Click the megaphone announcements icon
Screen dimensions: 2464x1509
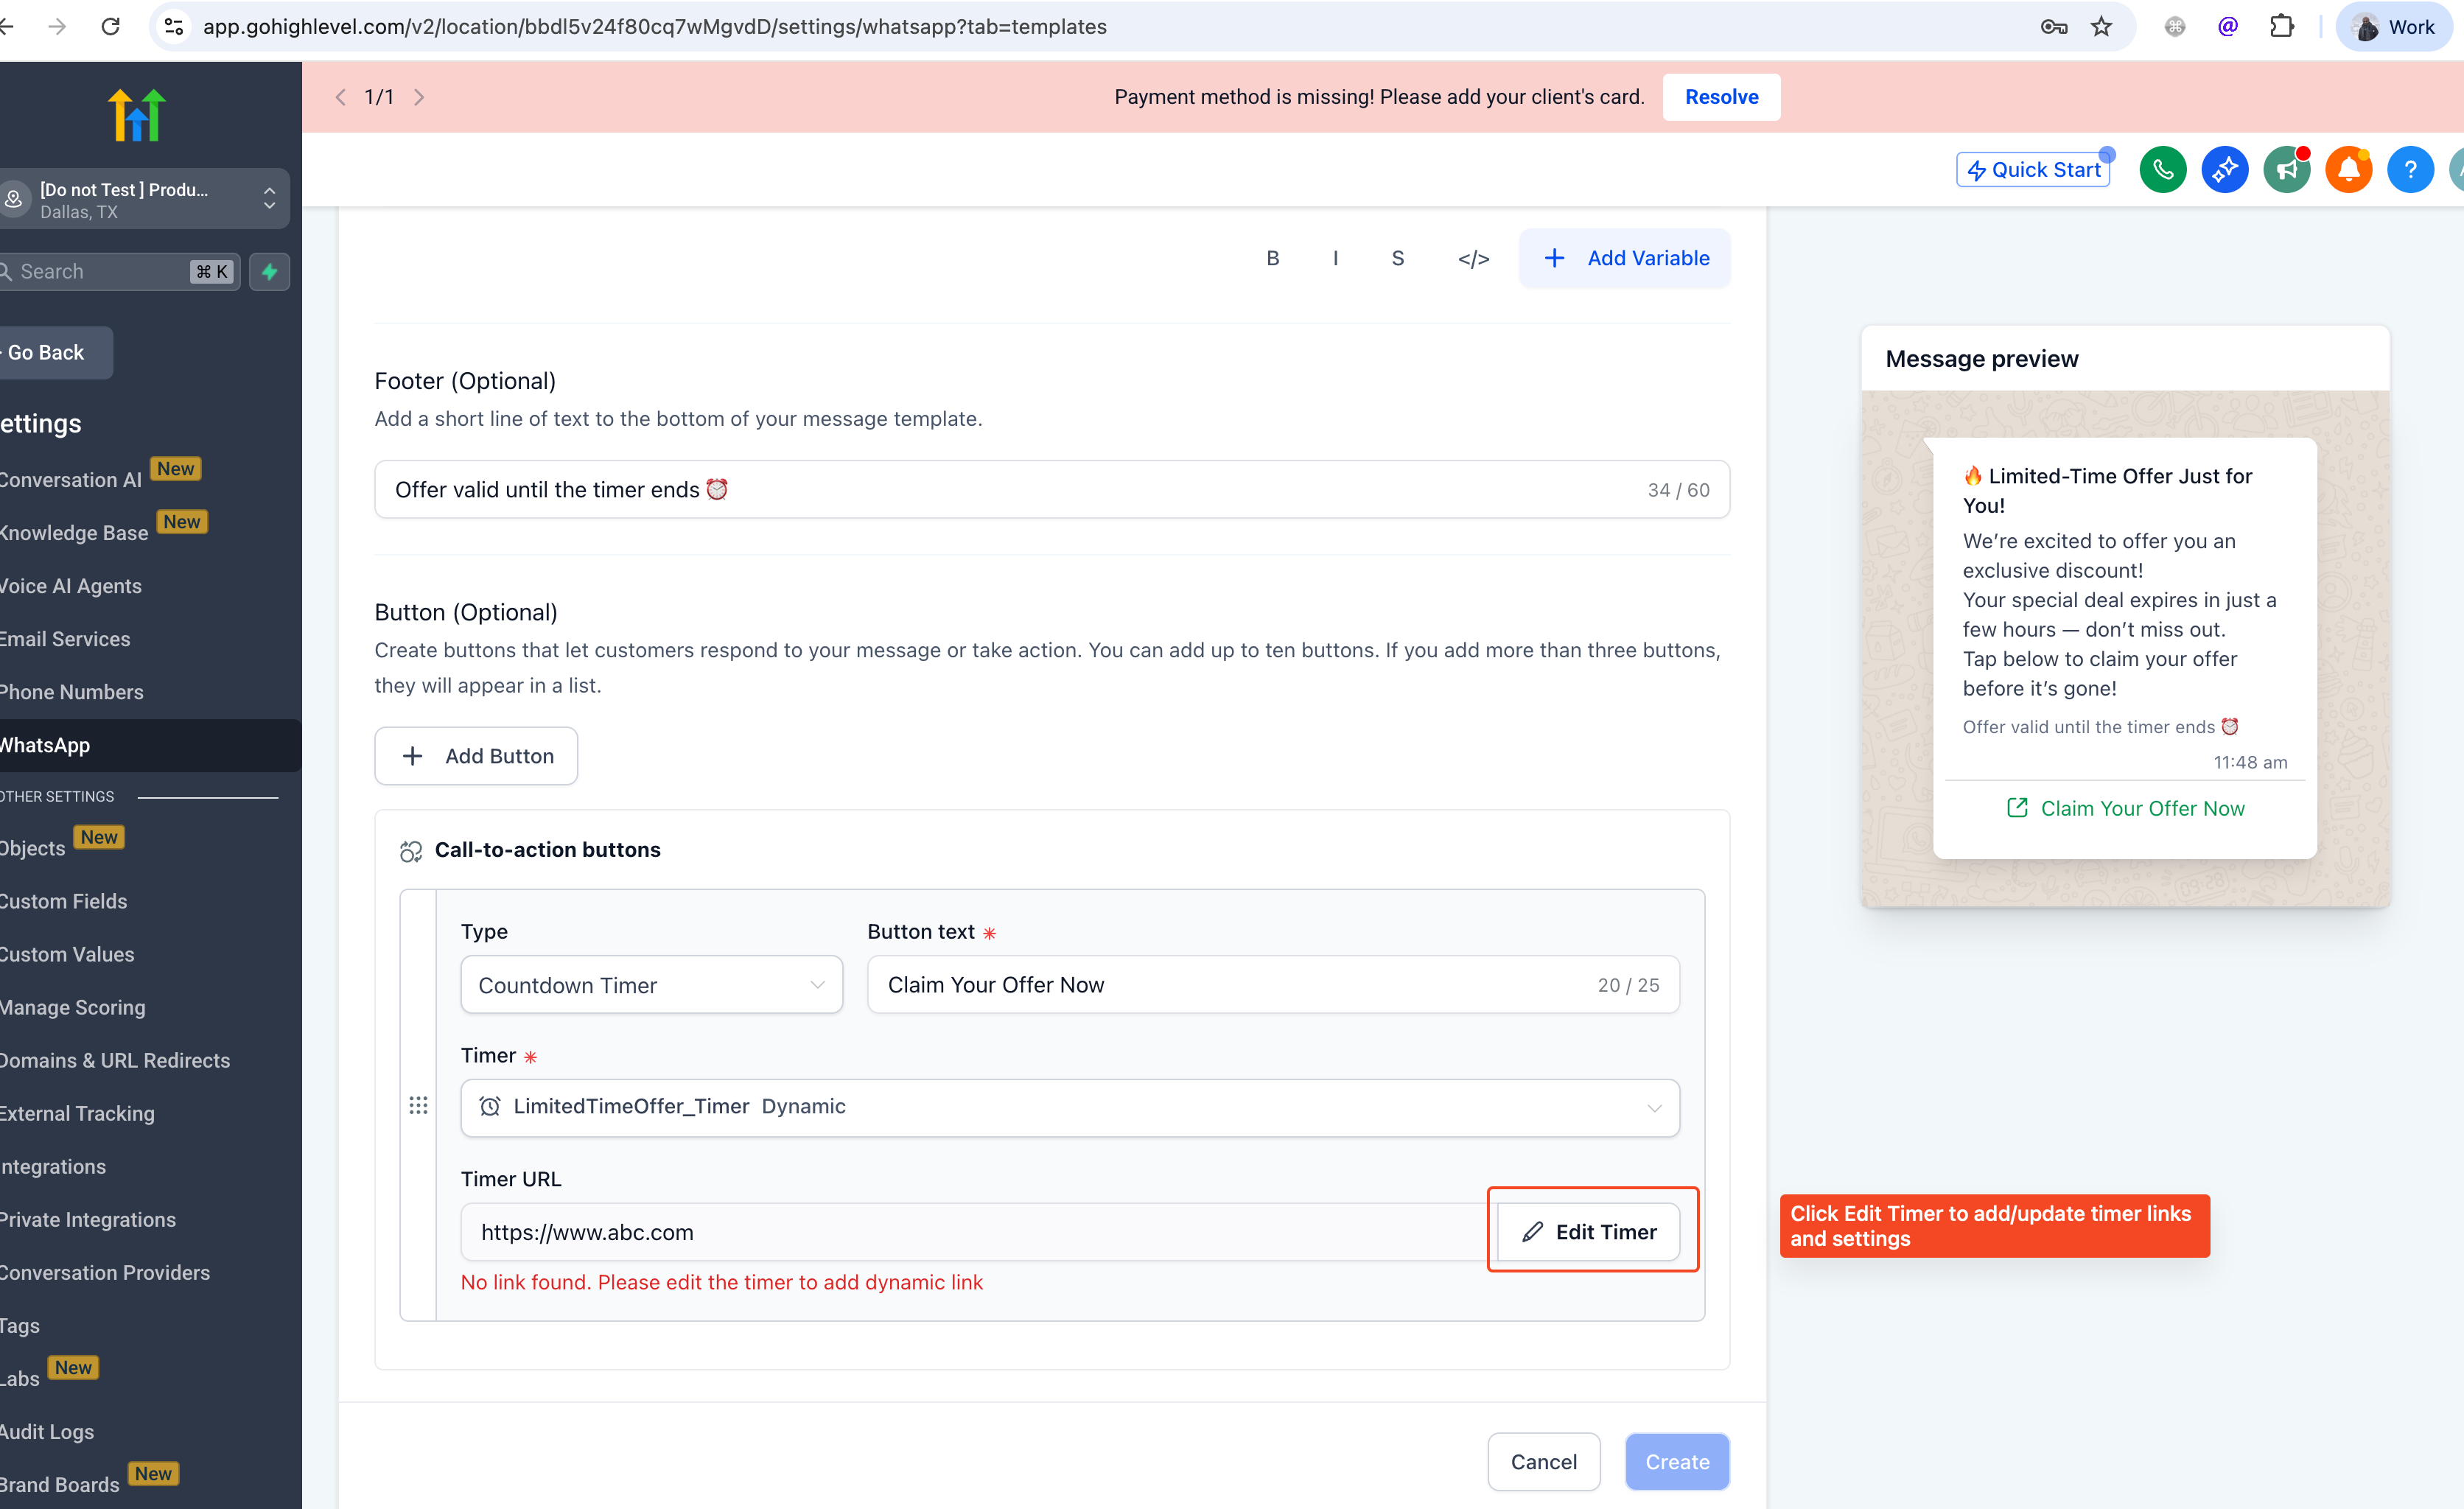point(2286,170)
